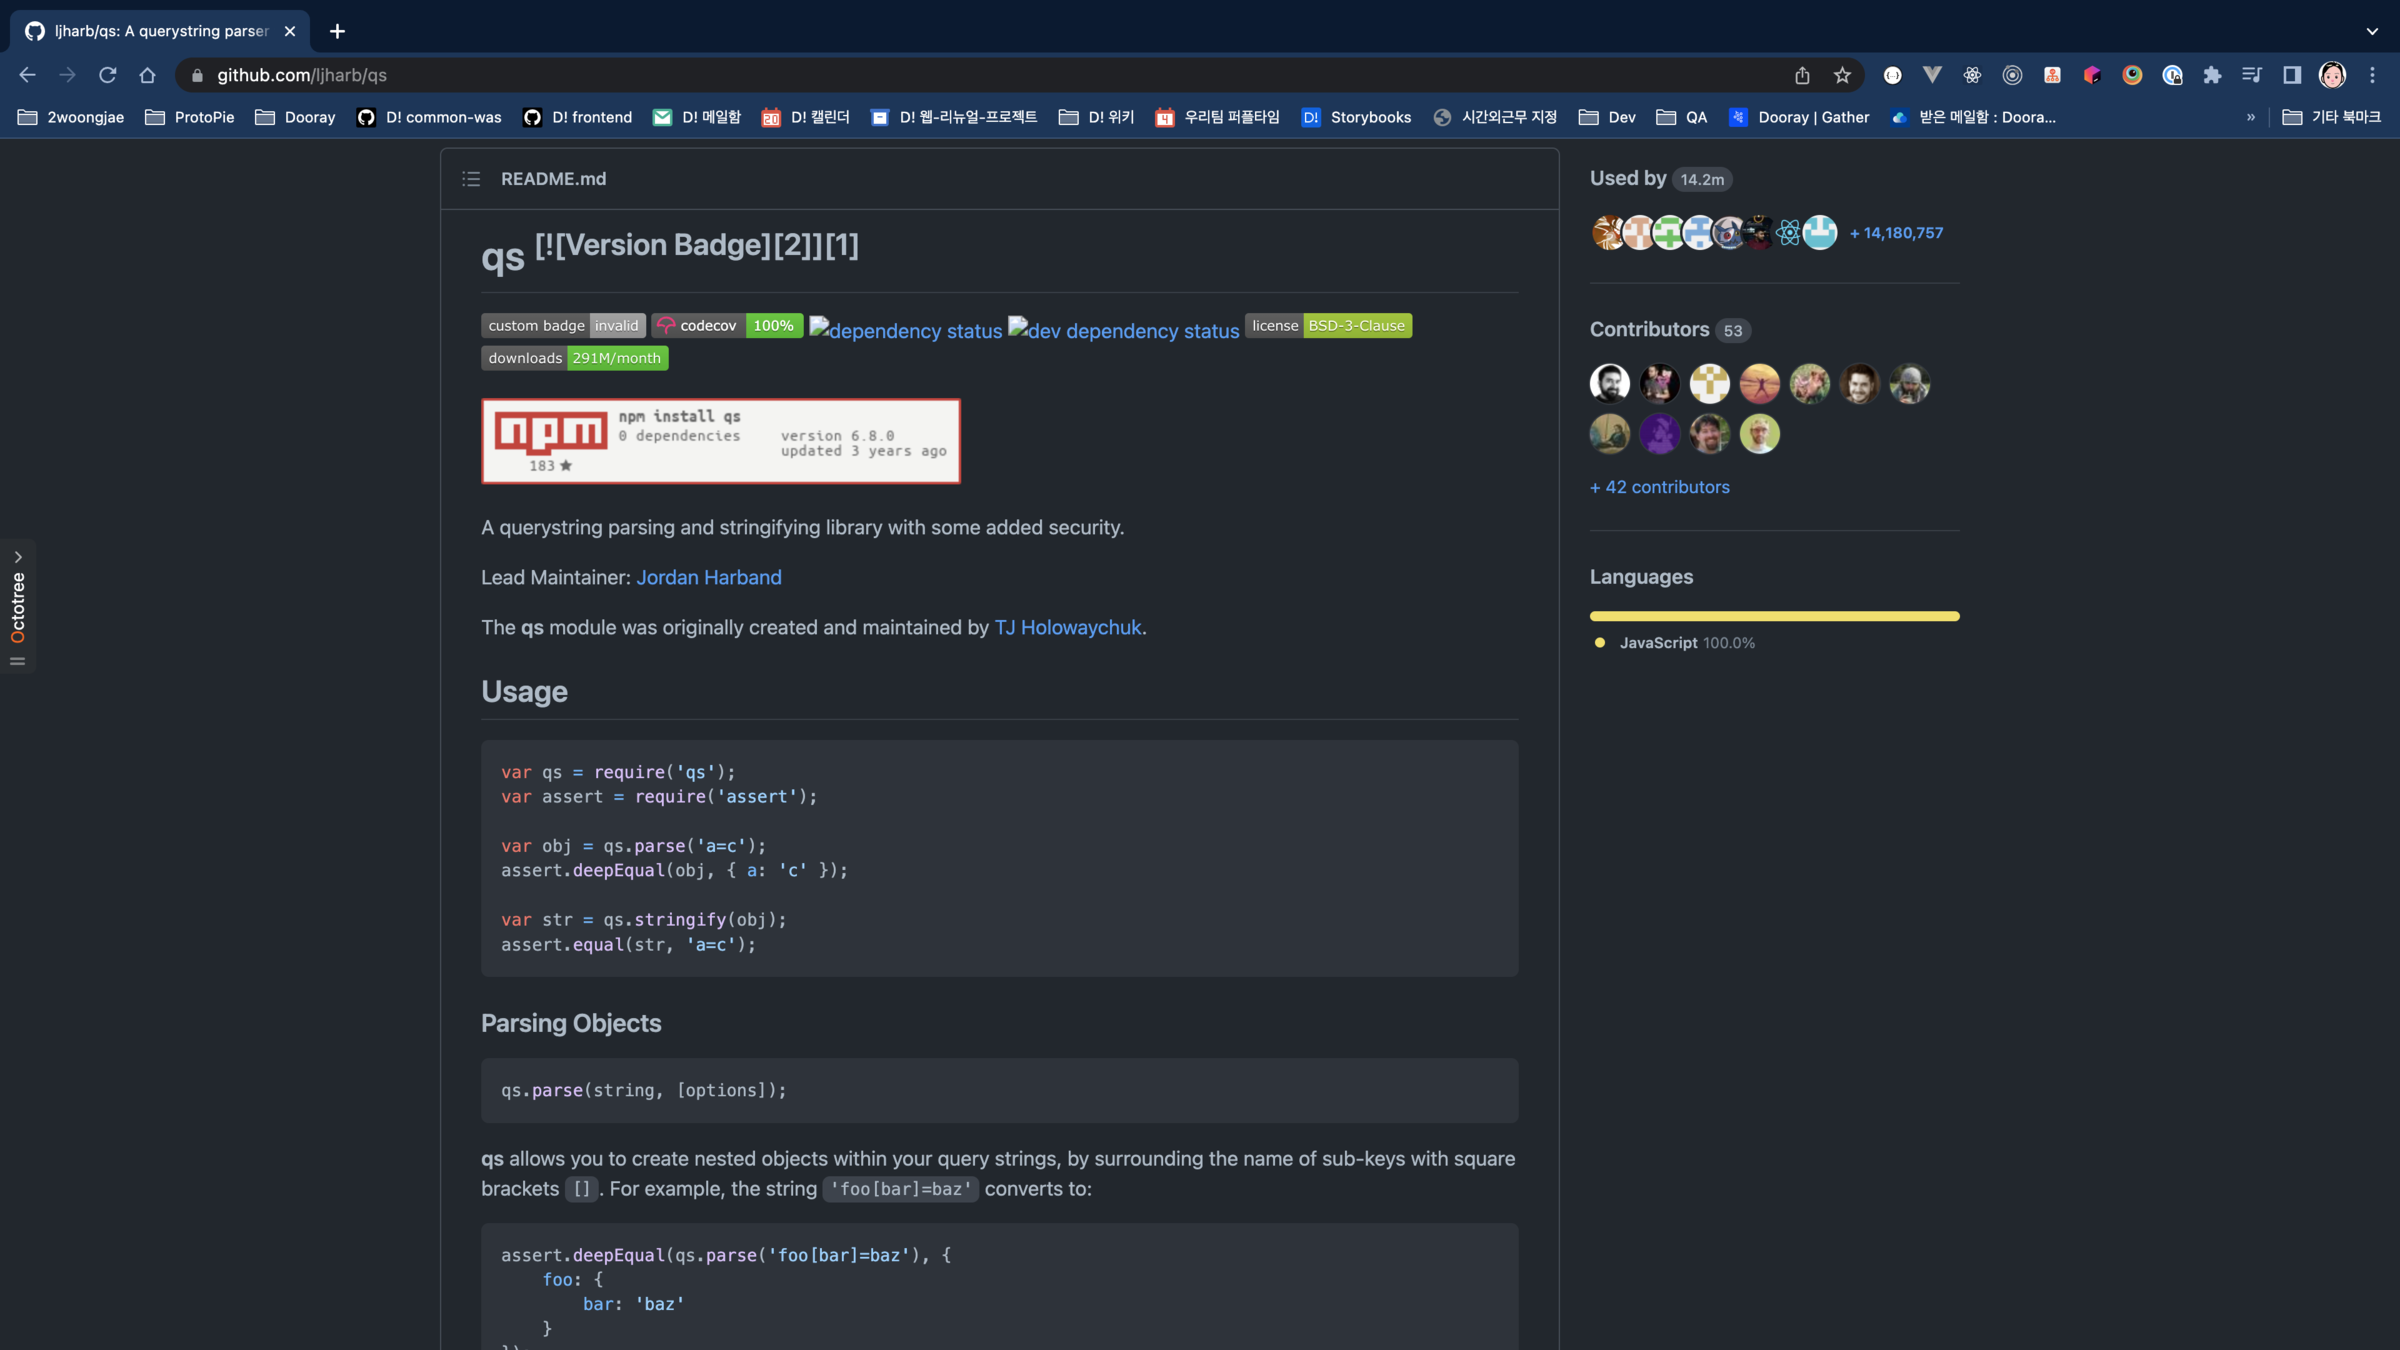Viewport: 2400px width, 1350px height.
Task: Open a new browser tab
Action: [x=337, y=31]
